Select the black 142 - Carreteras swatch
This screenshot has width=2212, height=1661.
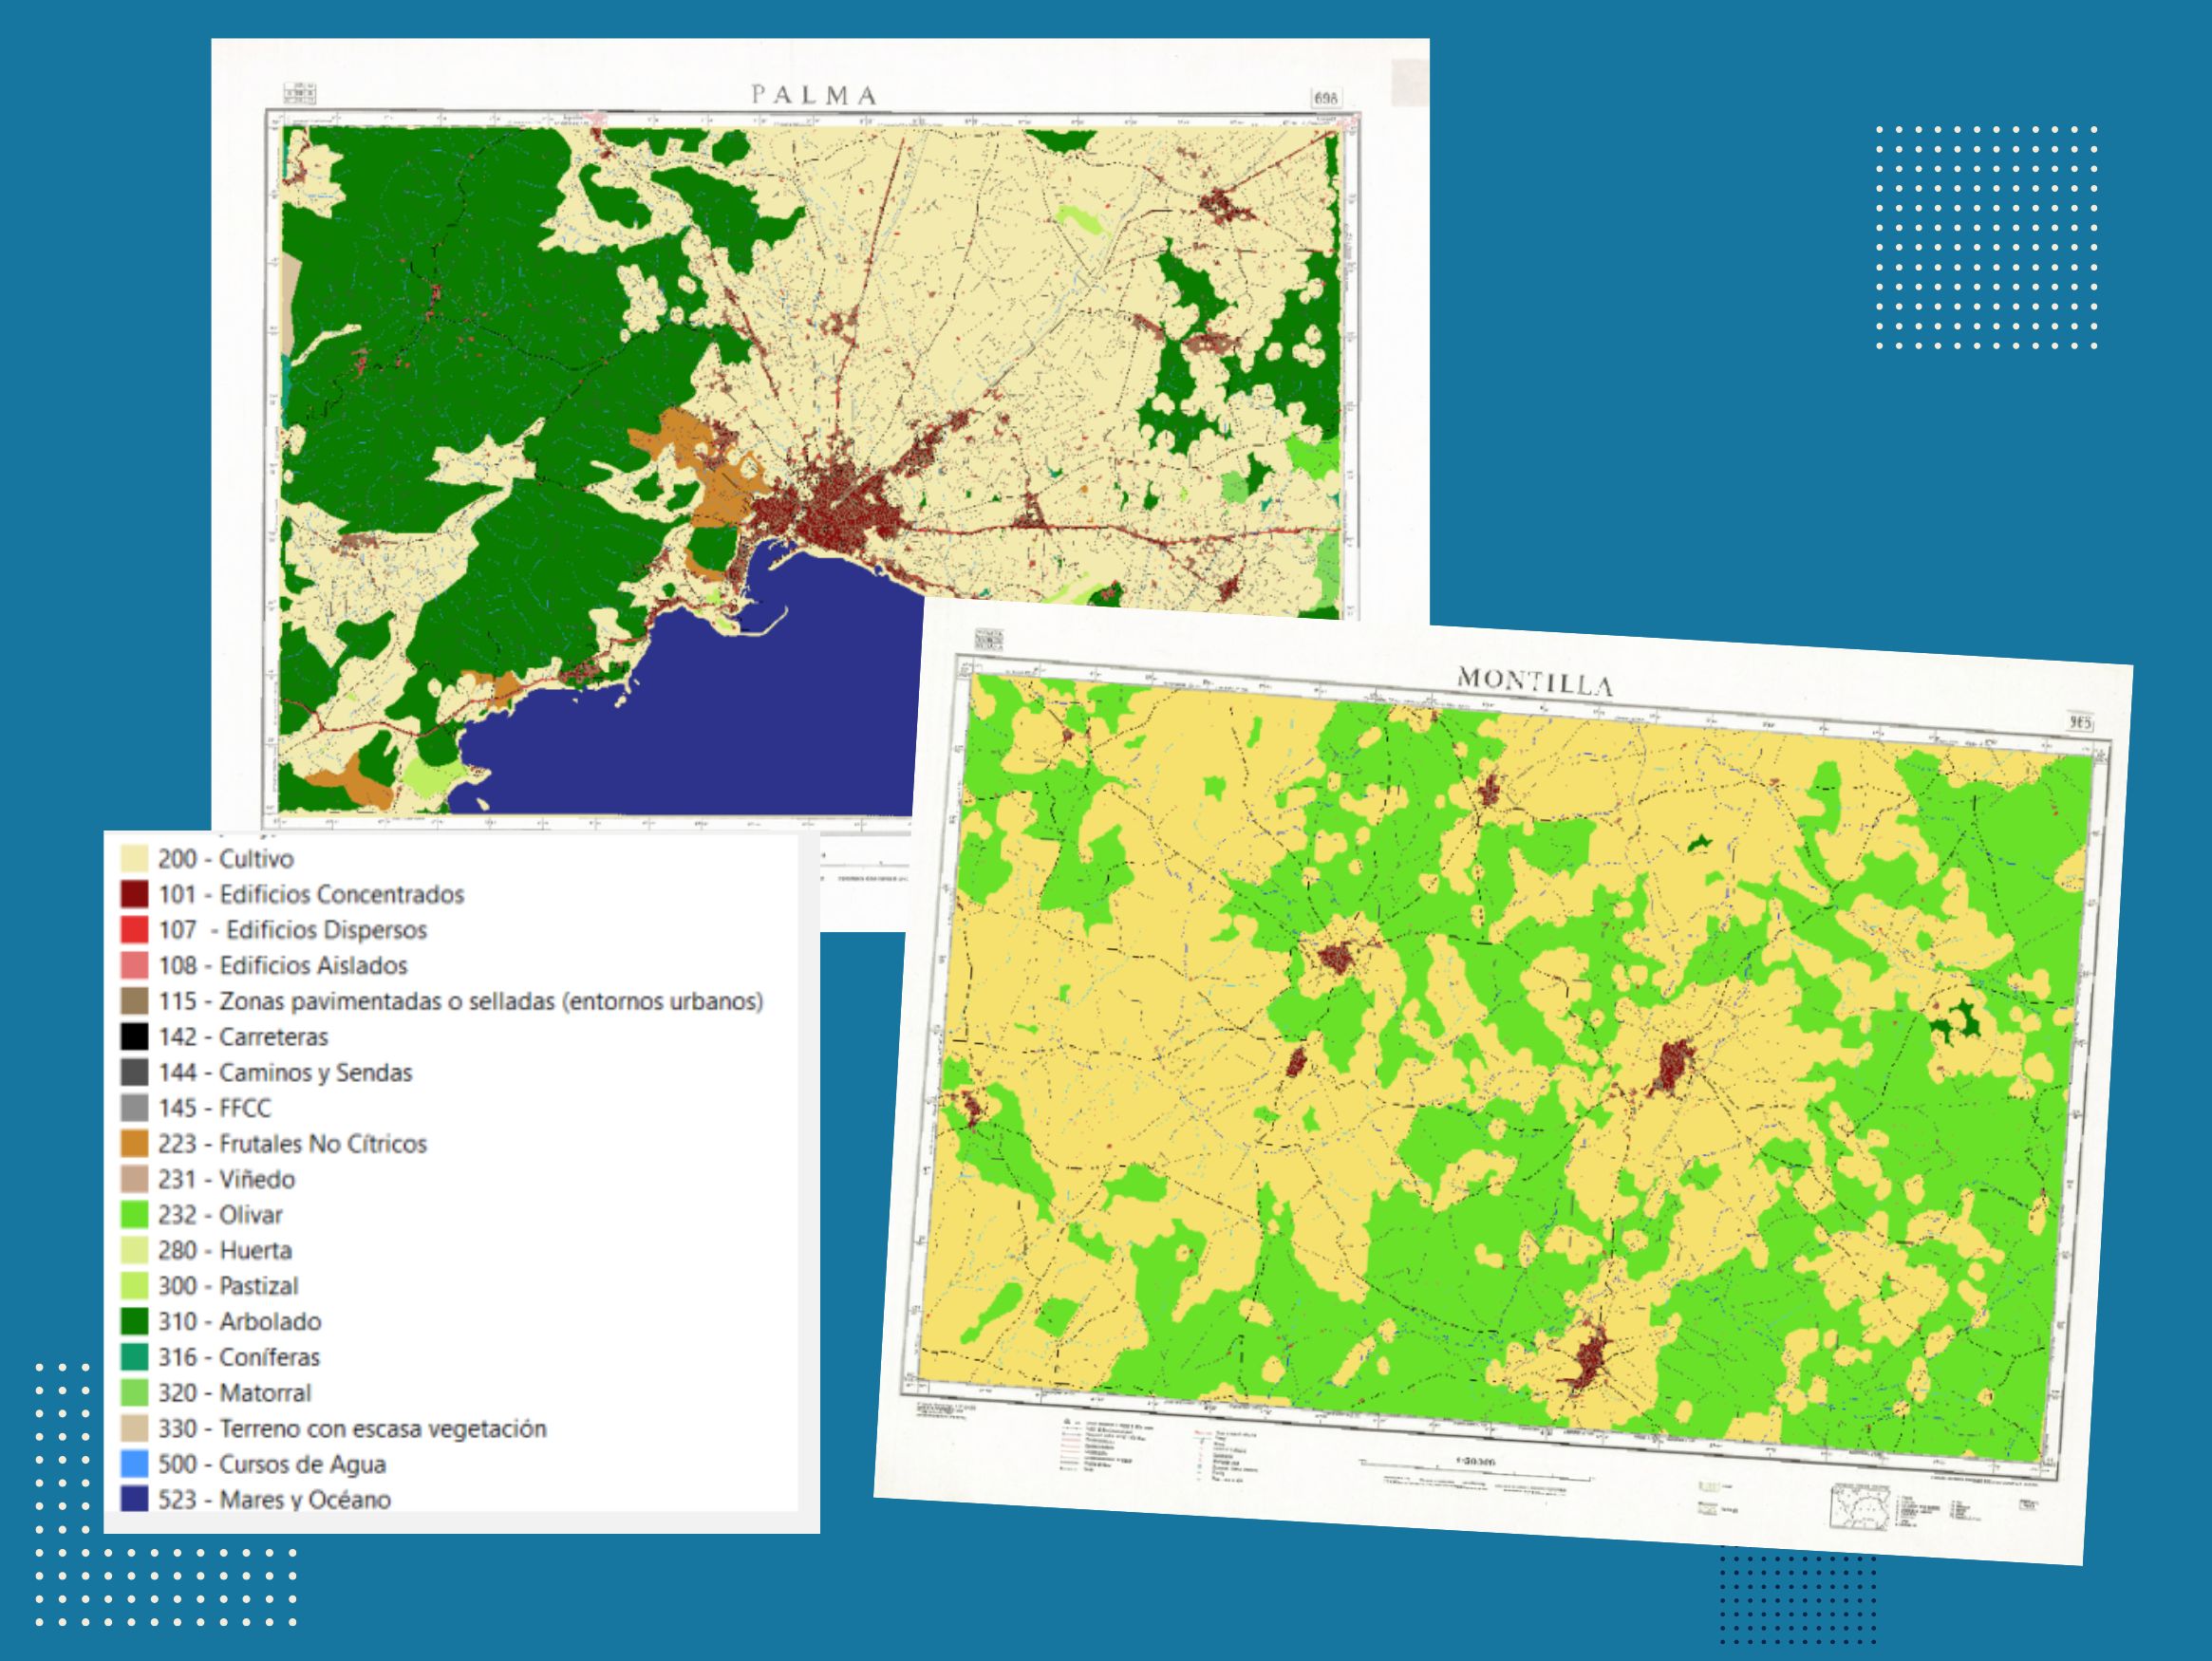point(134,1036)
